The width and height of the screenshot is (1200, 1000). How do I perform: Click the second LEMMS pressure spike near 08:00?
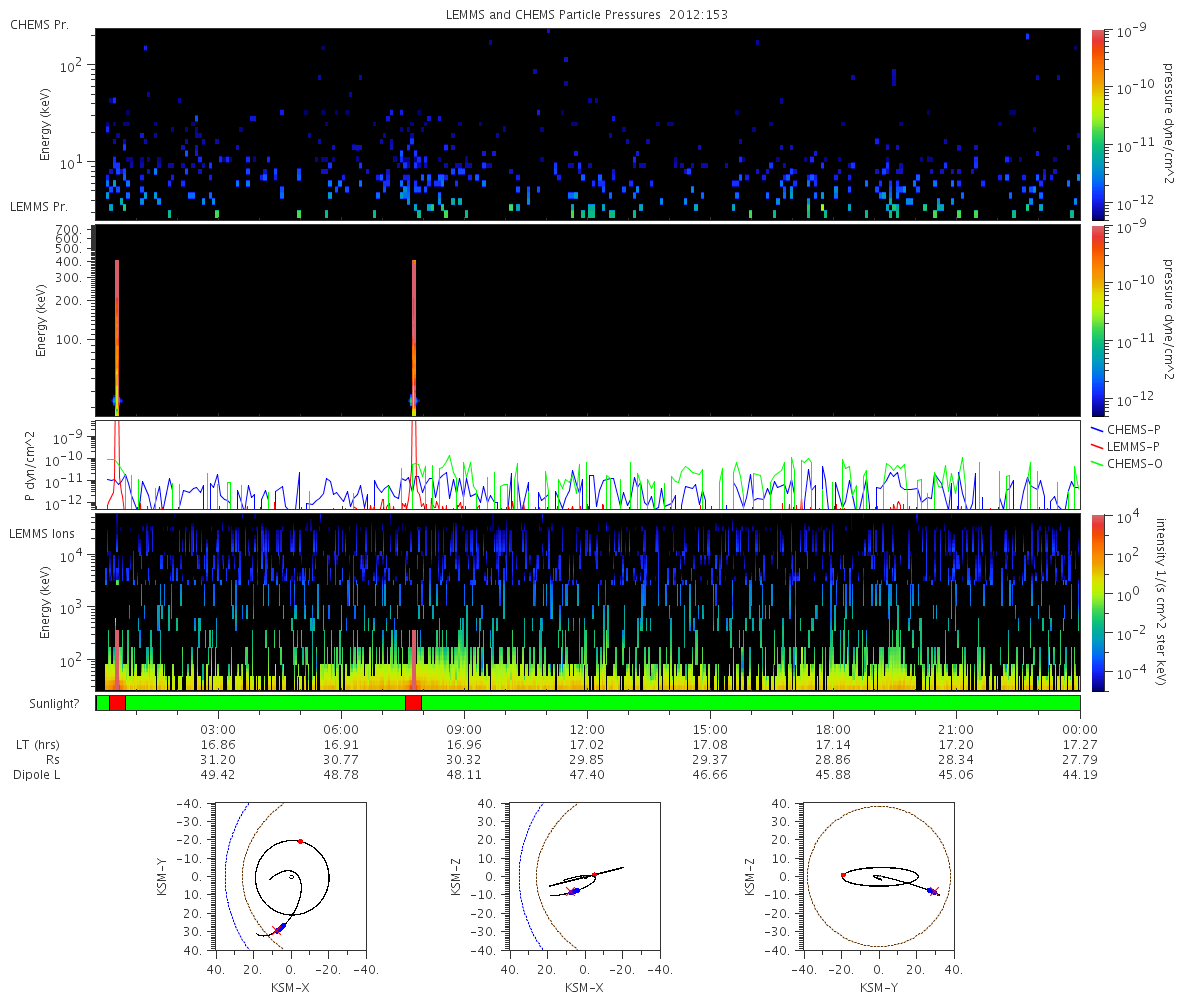pos(413,330)
